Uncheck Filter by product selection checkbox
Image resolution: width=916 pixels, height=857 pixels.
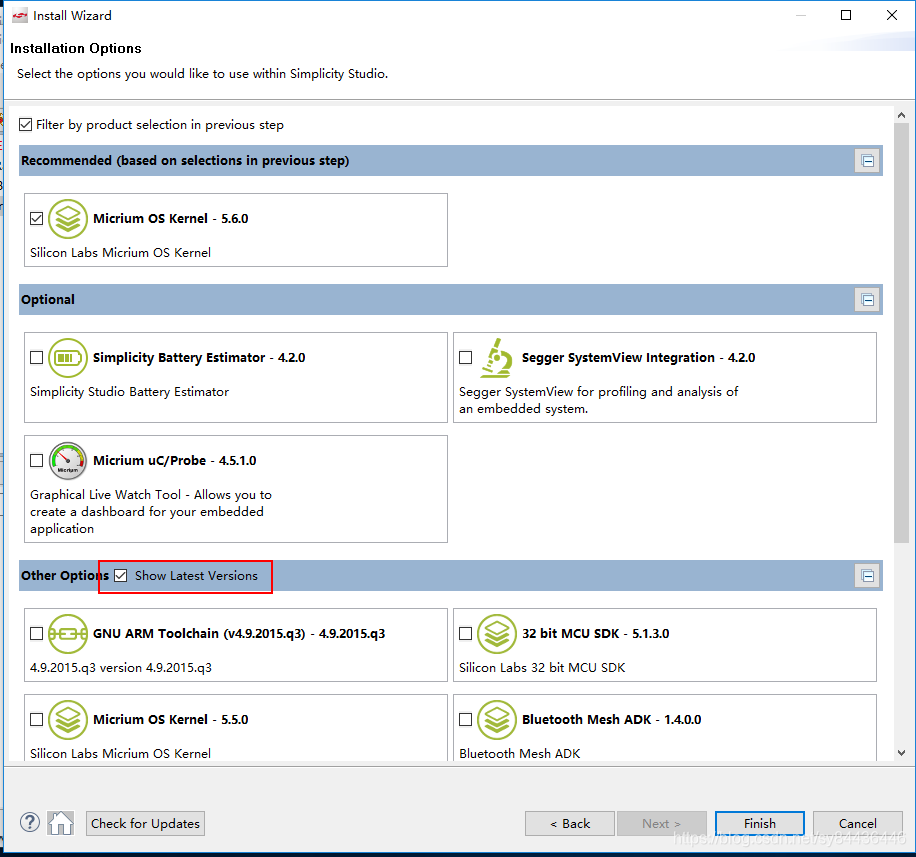click(25, 124)
